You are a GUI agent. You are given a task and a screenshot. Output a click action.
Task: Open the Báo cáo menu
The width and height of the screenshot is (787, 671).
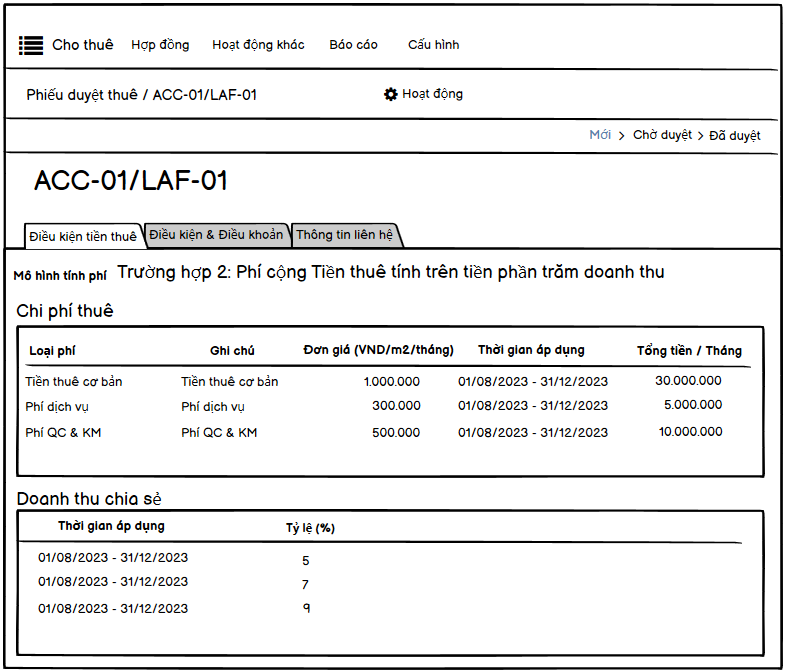pyautogui.click(x=353, y=45)
